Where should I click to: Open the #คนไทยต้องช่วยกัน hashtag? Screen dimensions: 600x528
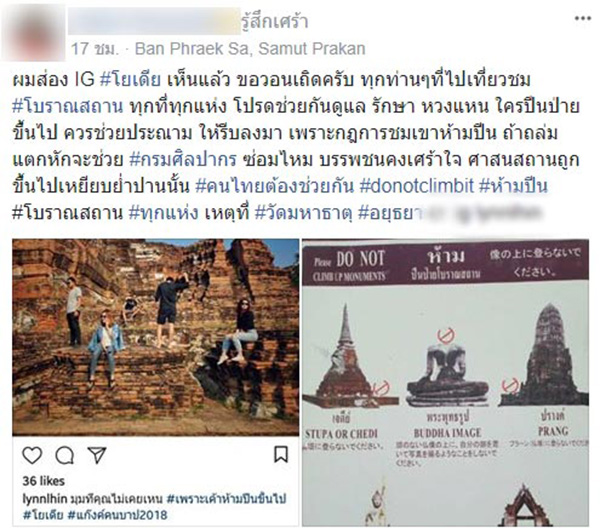(274, 186)
